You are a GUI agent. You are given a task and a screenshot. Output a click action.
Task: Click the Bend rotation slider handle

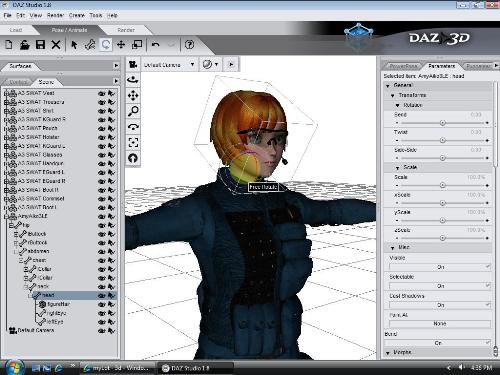(443, 123)
